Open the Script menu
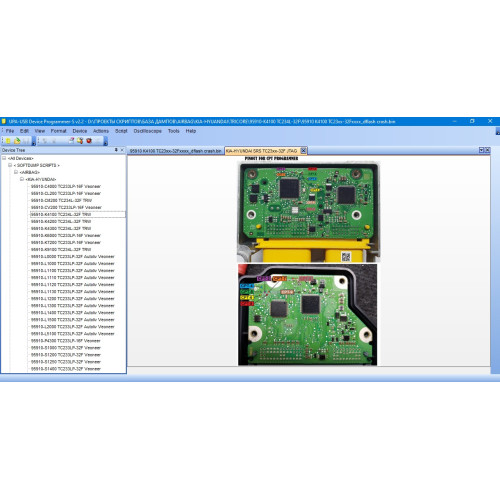This screenshot has width=500, height=500. pyautogui.click(x=121, y=131)
